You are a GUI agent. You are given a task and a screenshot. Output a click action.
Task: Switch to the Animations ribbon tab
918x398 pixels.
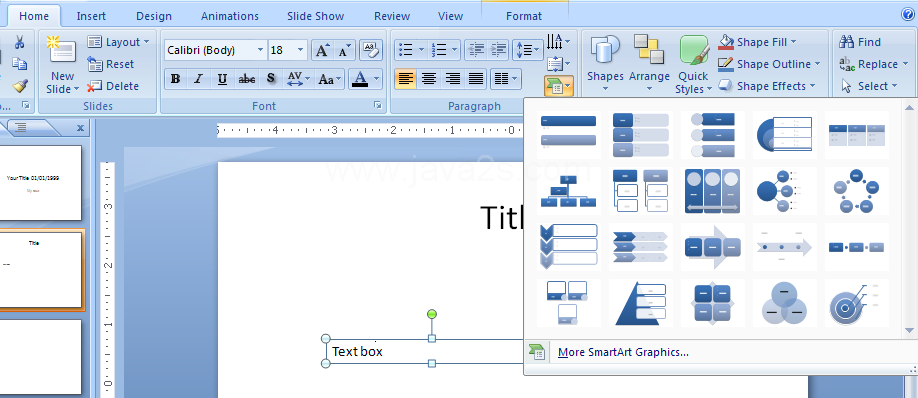click(x=230, y=16)
